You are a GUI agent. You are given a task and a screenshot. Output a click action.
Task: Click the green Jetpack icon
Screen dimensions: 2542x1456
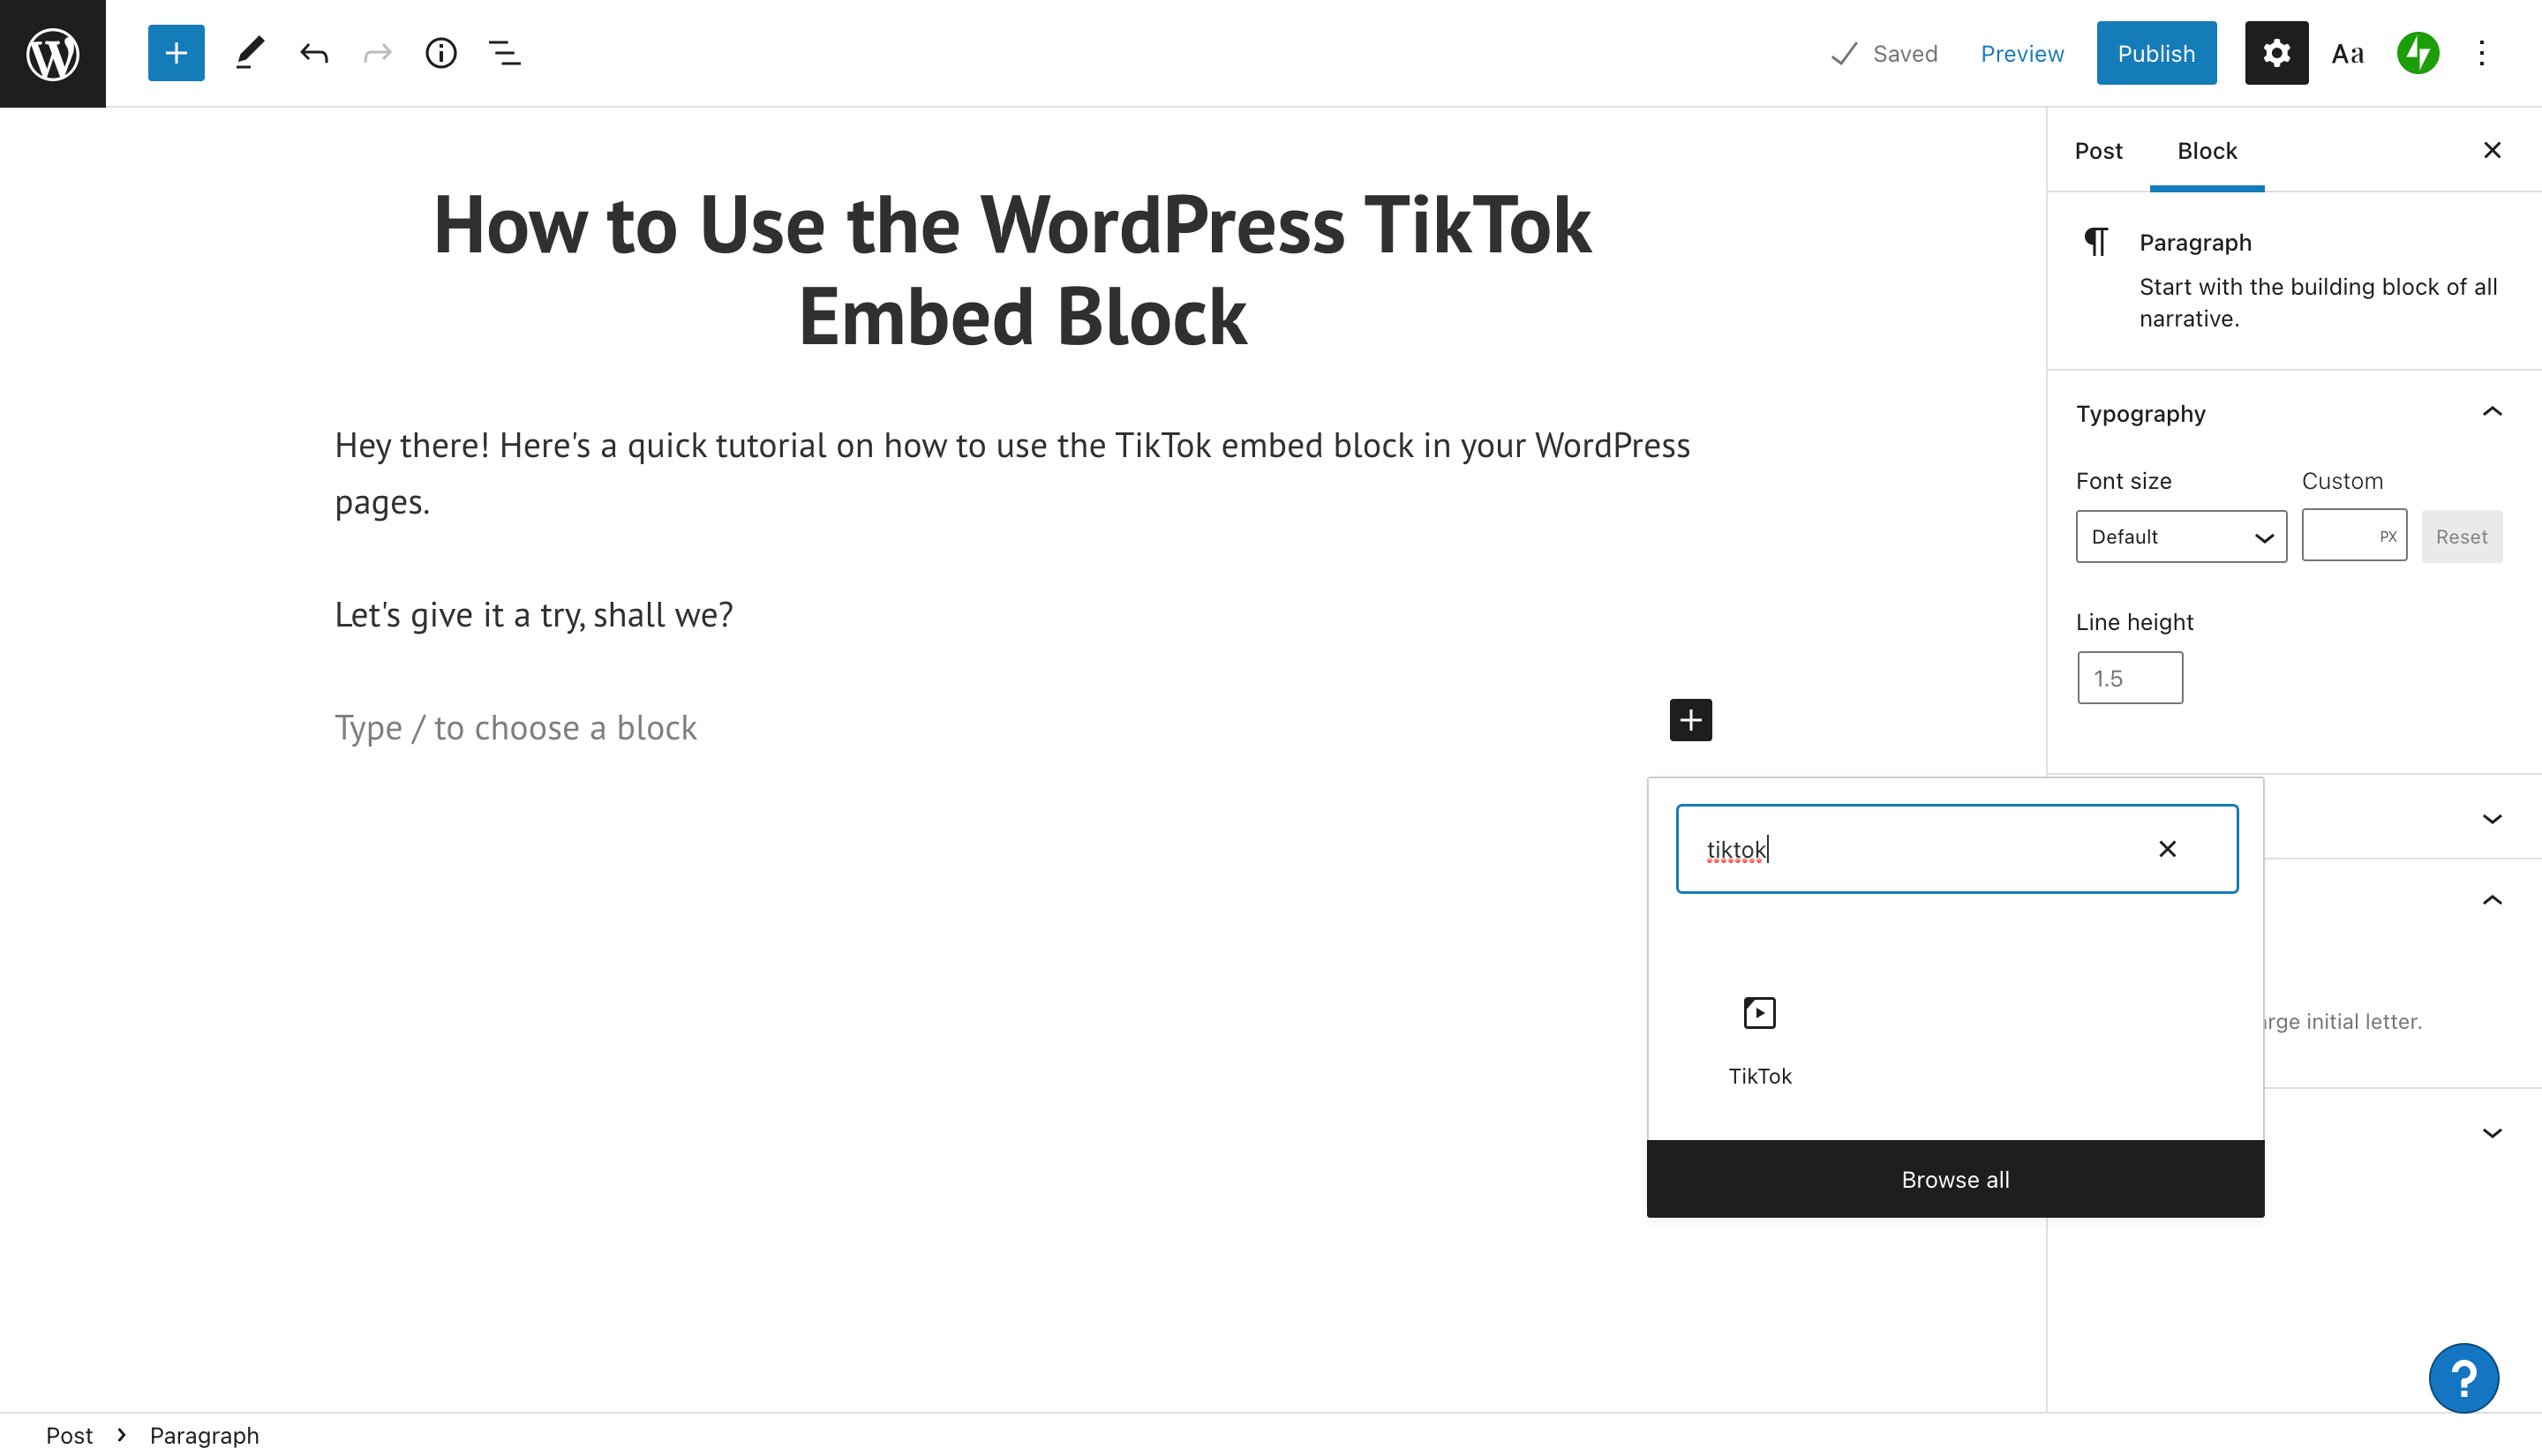coord(2418,53)
